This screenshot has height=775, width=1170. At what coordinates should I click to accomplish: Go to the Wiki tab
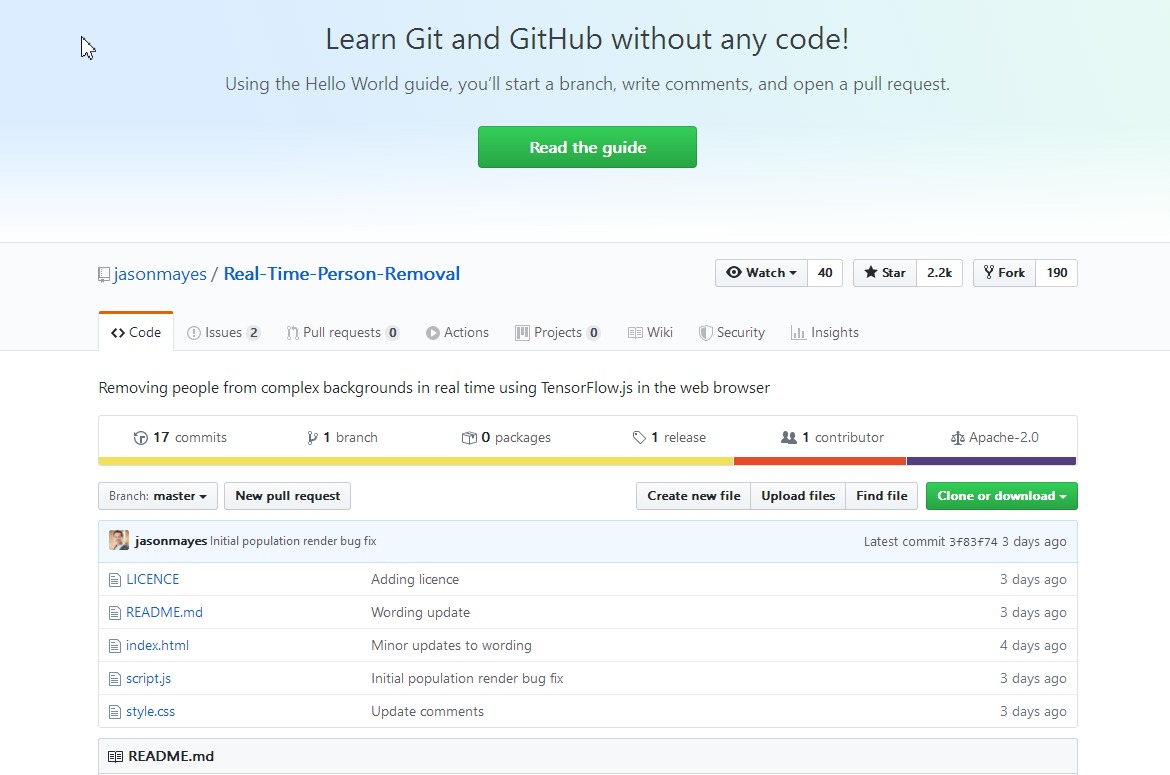[650, 333]
